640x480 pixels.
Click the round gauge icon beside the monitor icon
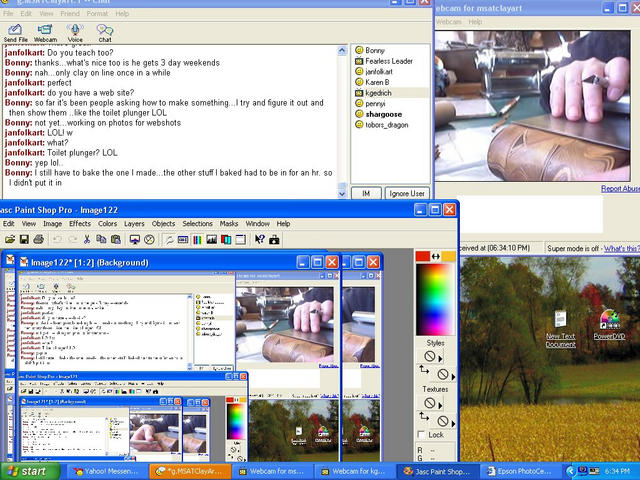[x=149, y=239]
